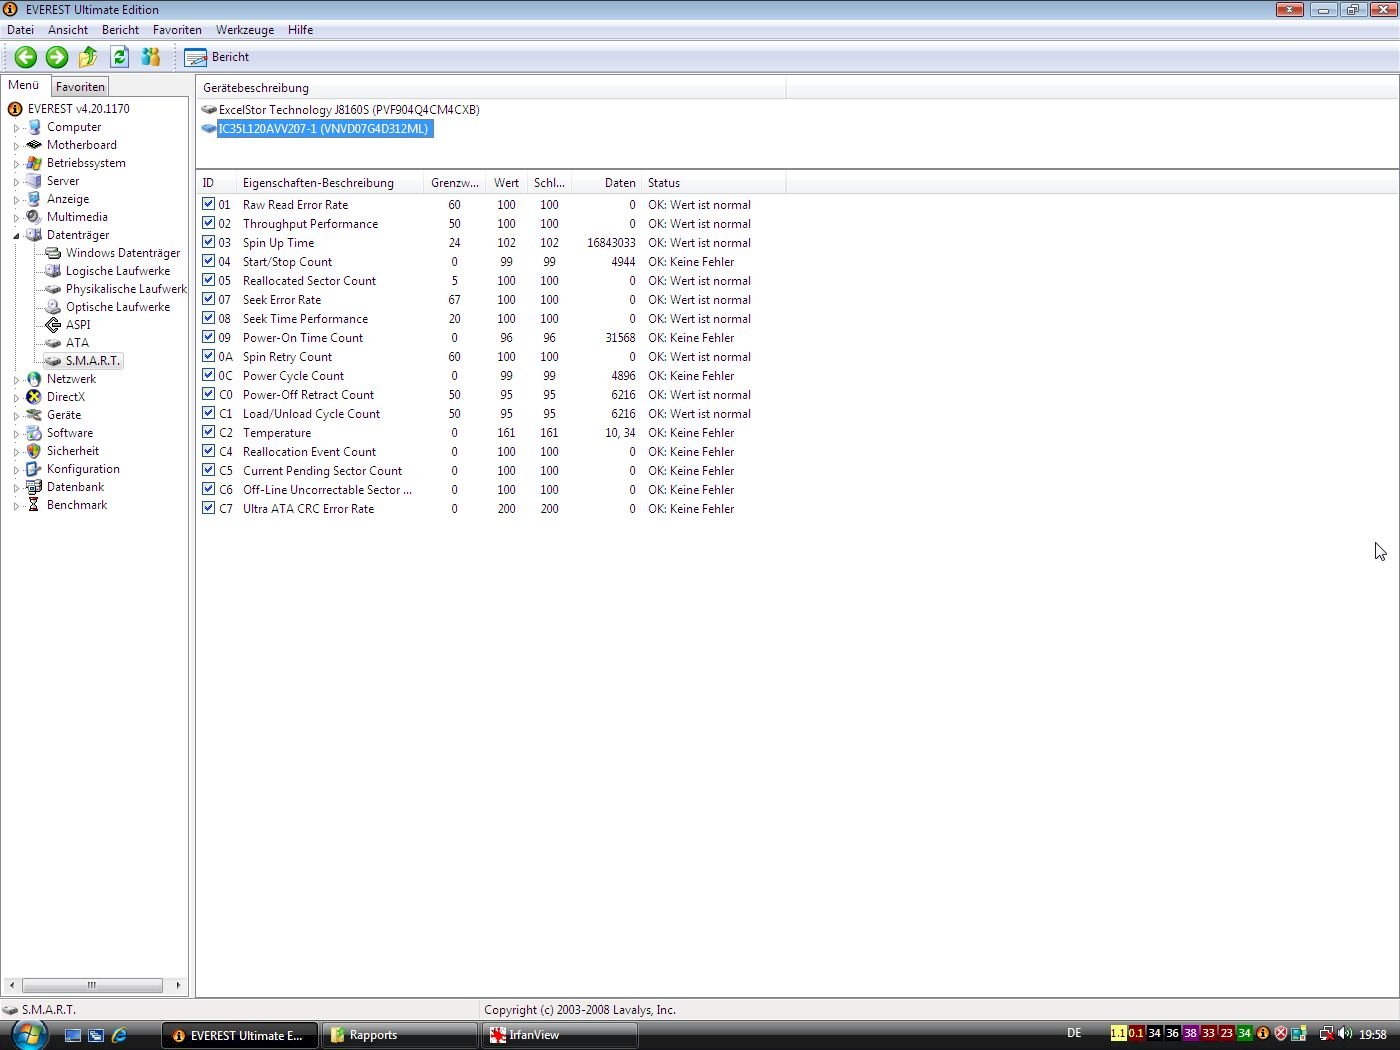Click the green Forward arrow toolbar icon
Screen dimensions: 1400x1050
[x=57, y=57]
